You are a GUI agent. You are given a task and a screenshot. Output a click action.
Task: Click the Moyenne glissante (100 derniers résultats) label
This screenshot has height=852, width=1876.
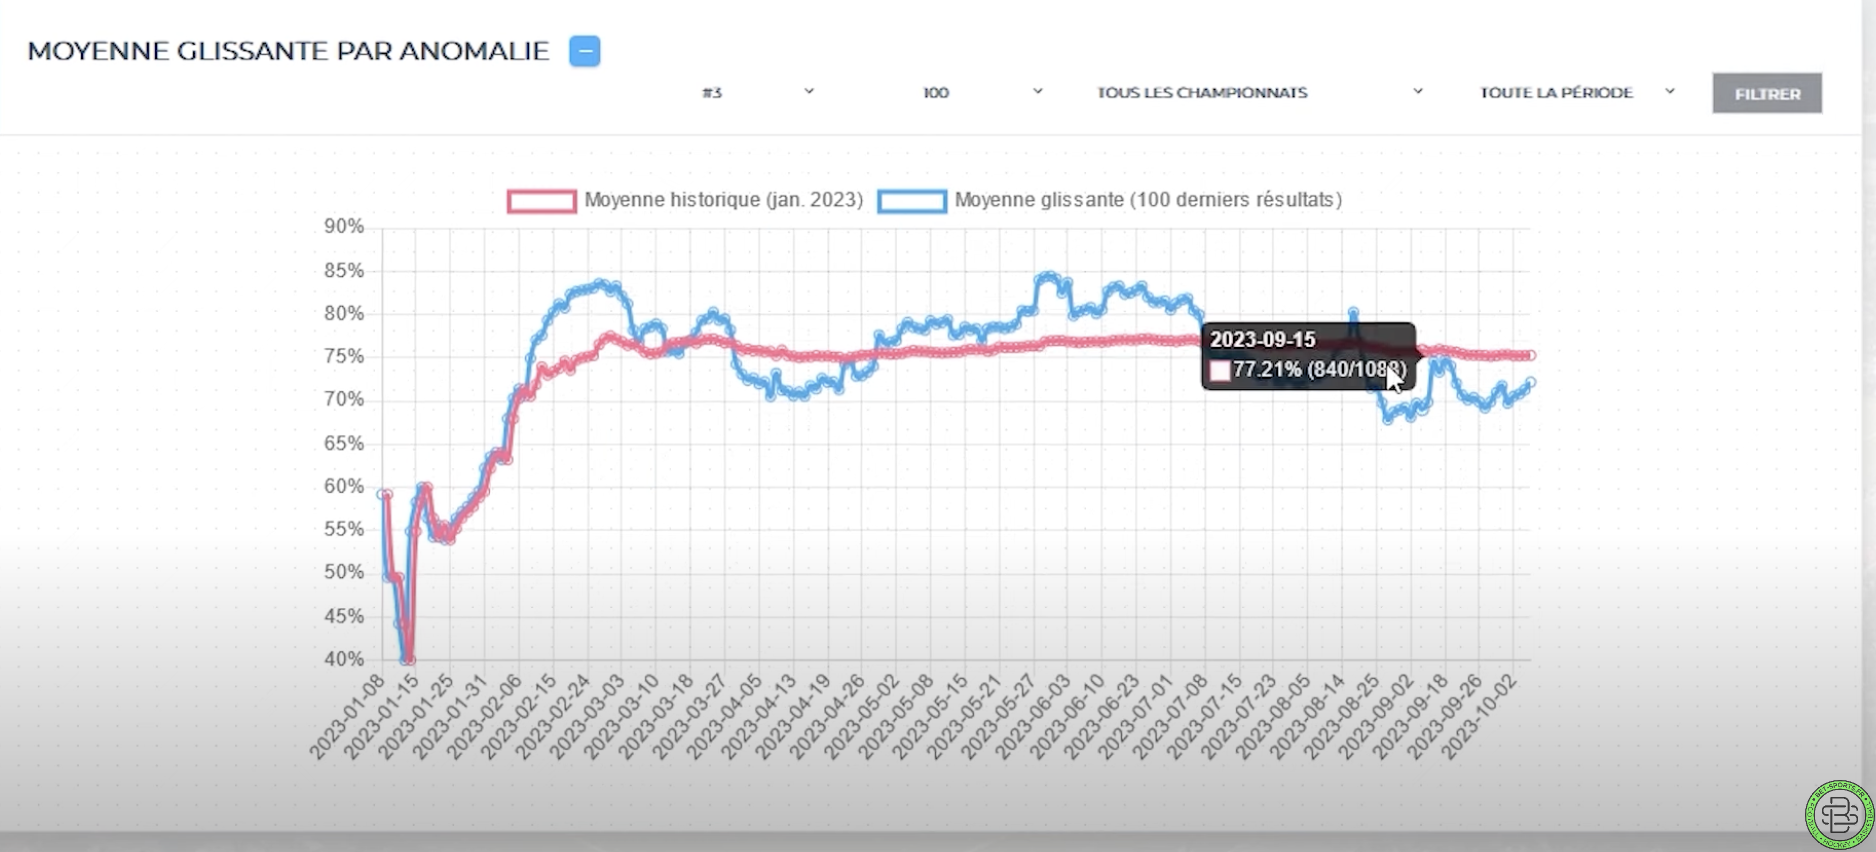1148,200
